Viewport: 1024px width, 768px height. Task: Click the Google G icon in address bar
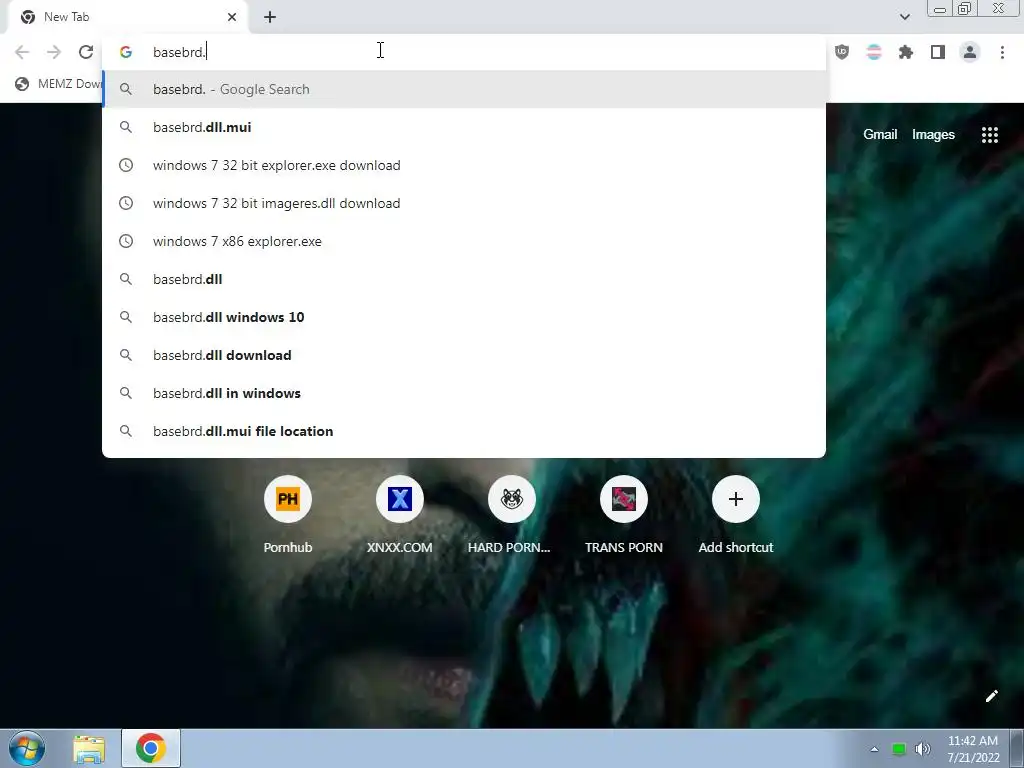point(126,52)
